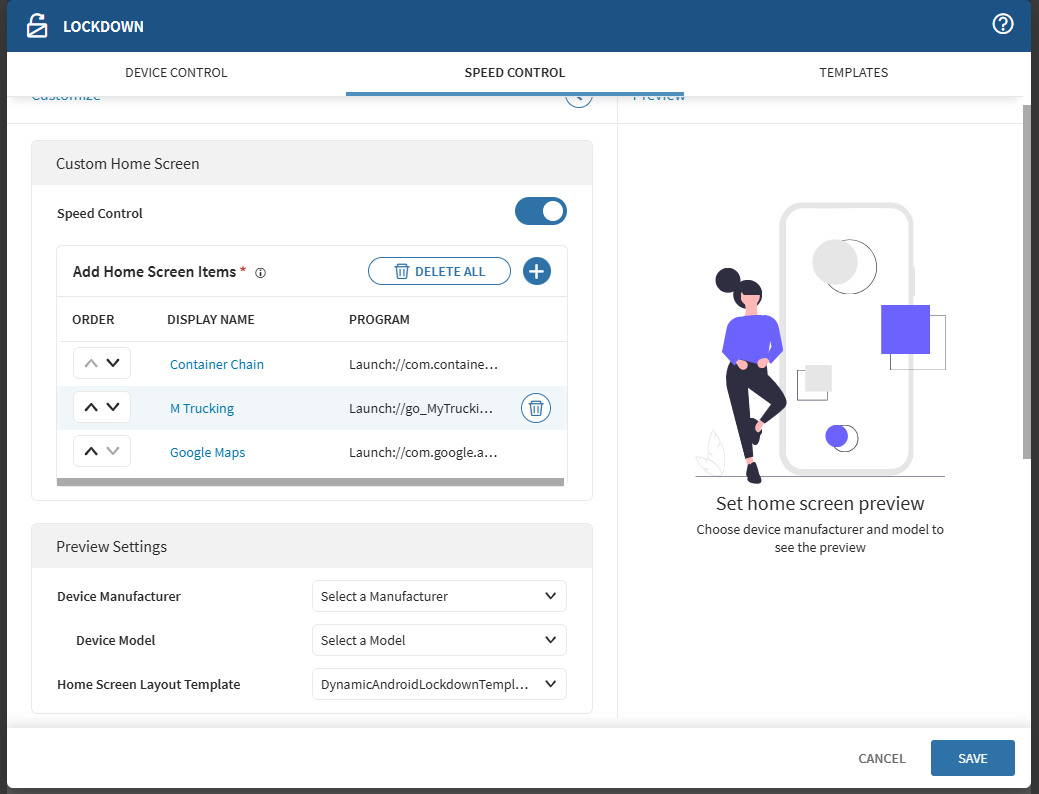This screenshot has height=794, width=1039.
Task: Click the Save button
Action: click(972, 758)
